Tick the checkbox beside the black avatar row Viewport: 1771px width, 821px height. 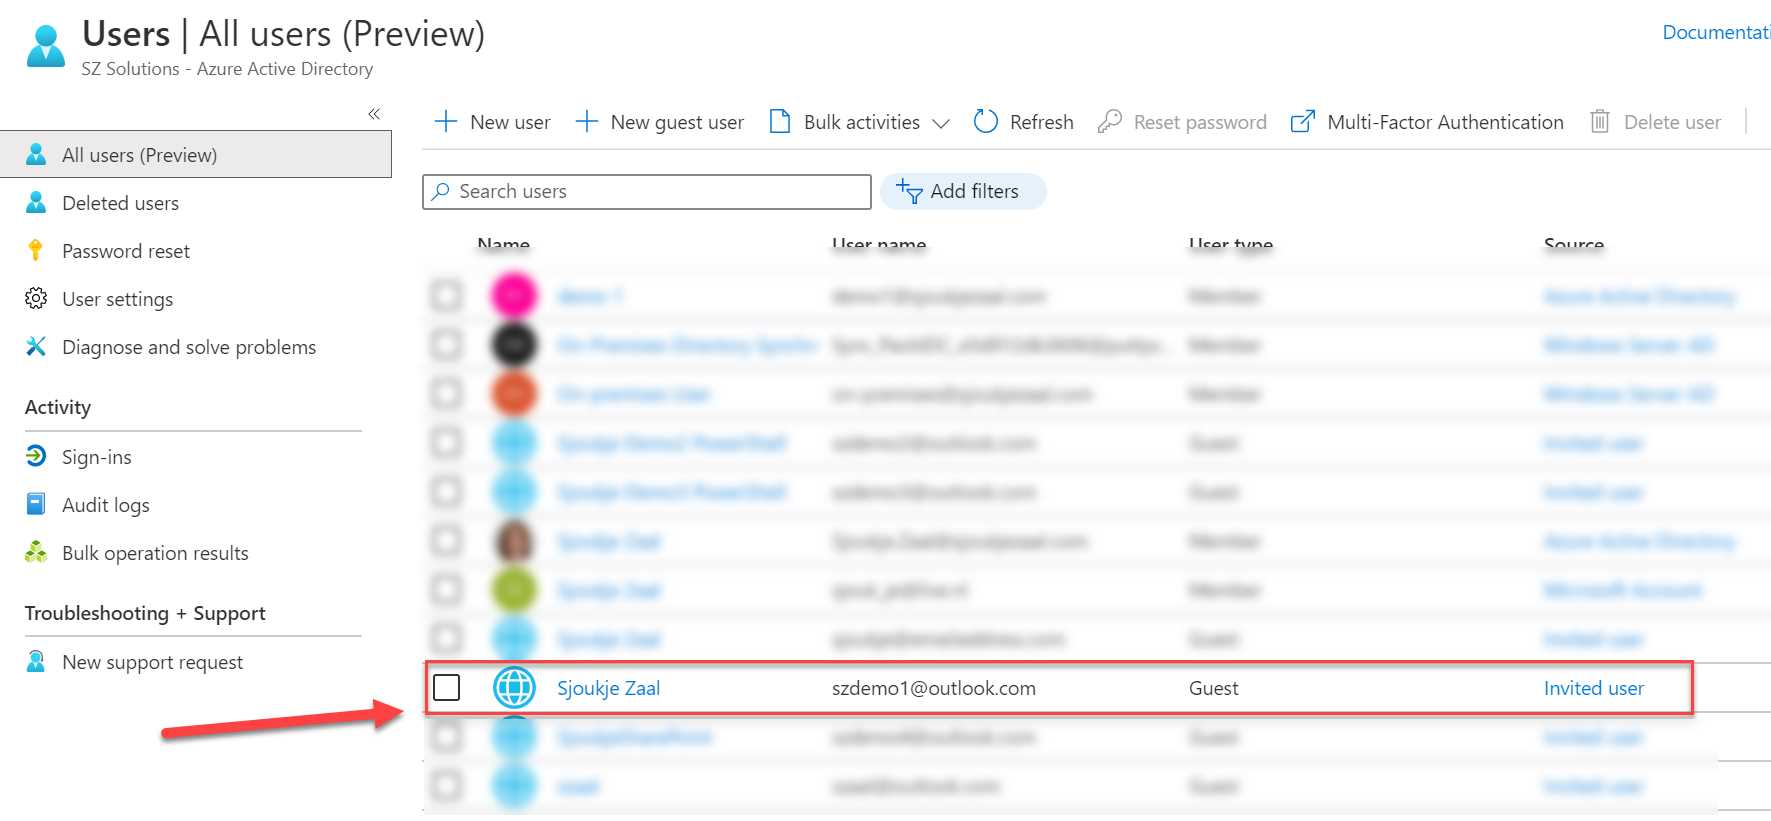pyautogui.click(x=447, y=345)
